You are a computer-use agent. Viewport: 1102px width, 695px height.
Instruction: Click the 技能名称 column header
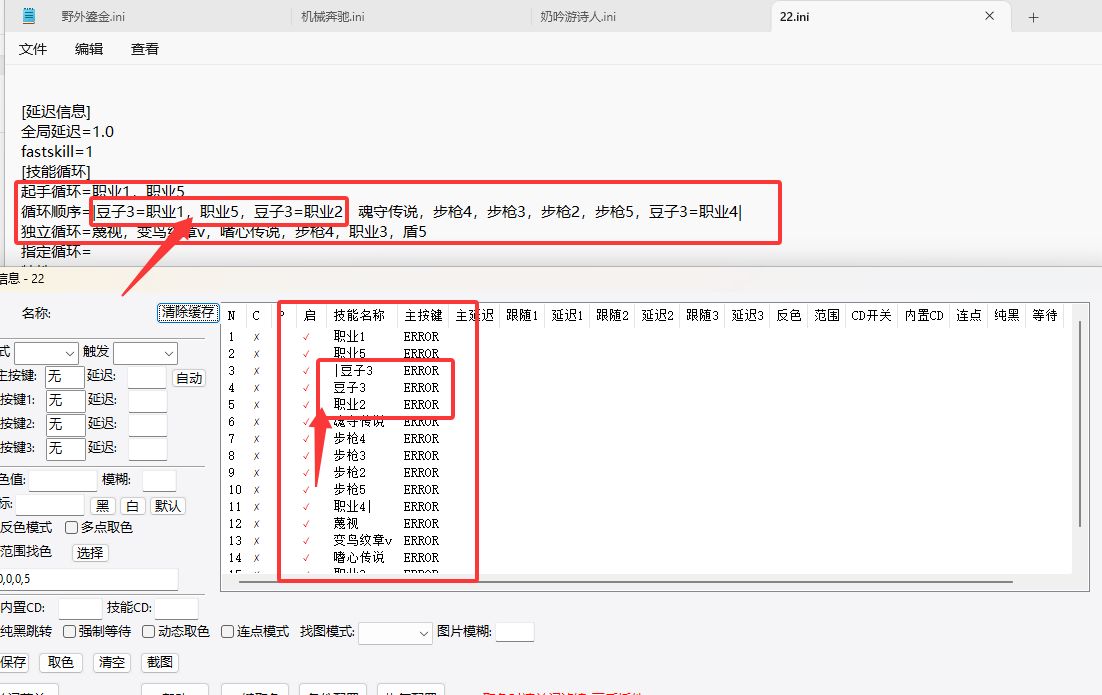pyautogui.click(x=362, y=316)
